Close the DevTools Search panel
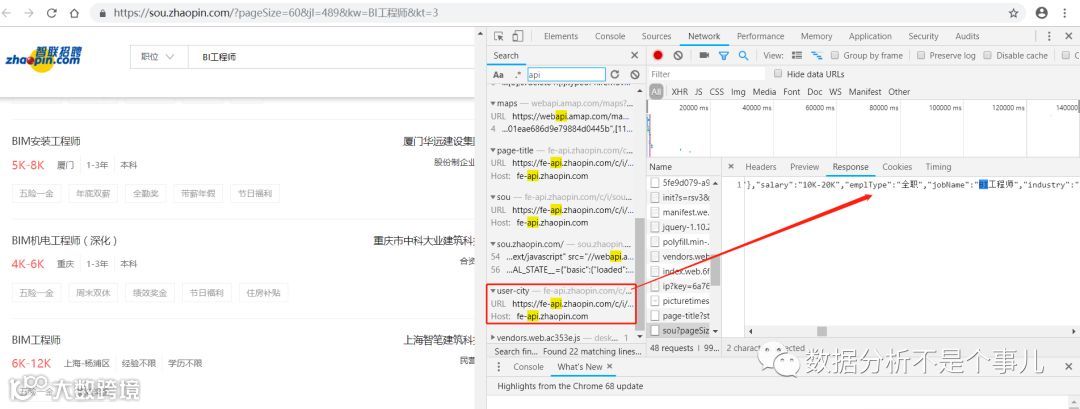Image resolution: width=1080 pixels, height=409 pixels. [x=634, y=55]
